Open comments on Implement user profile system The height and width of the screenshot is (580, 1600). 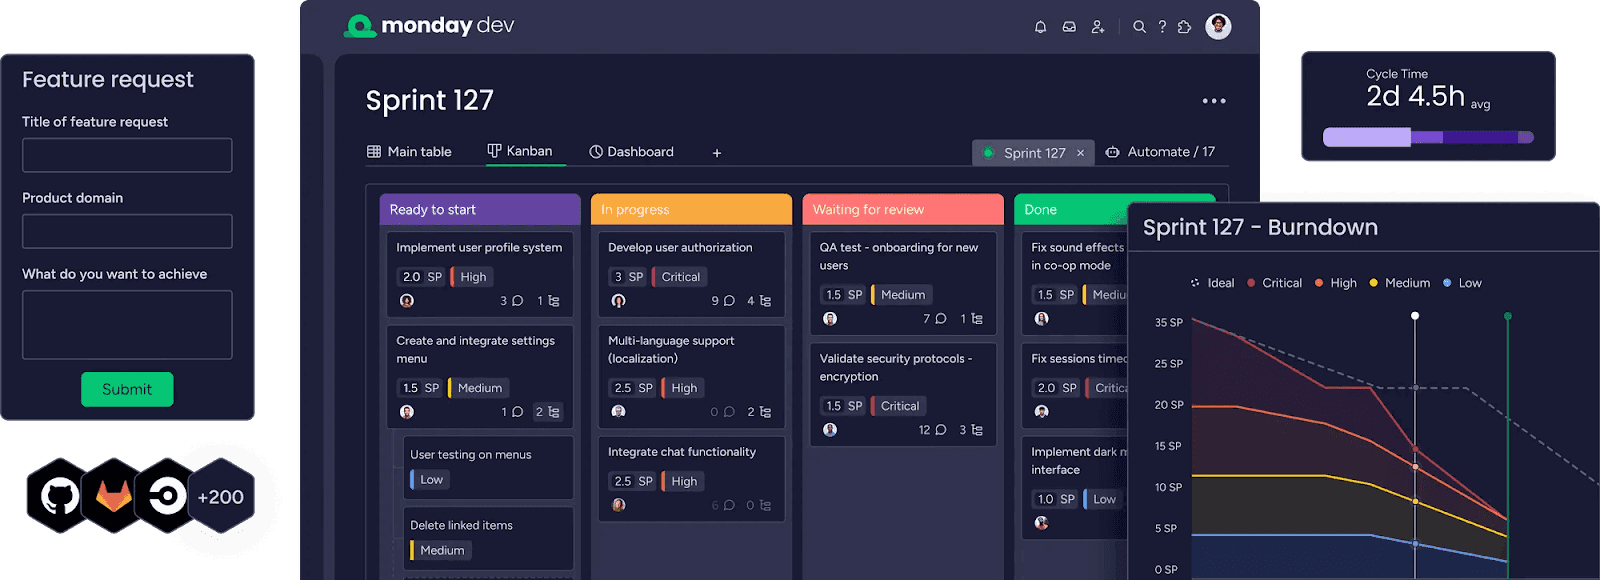click(512, 301)
